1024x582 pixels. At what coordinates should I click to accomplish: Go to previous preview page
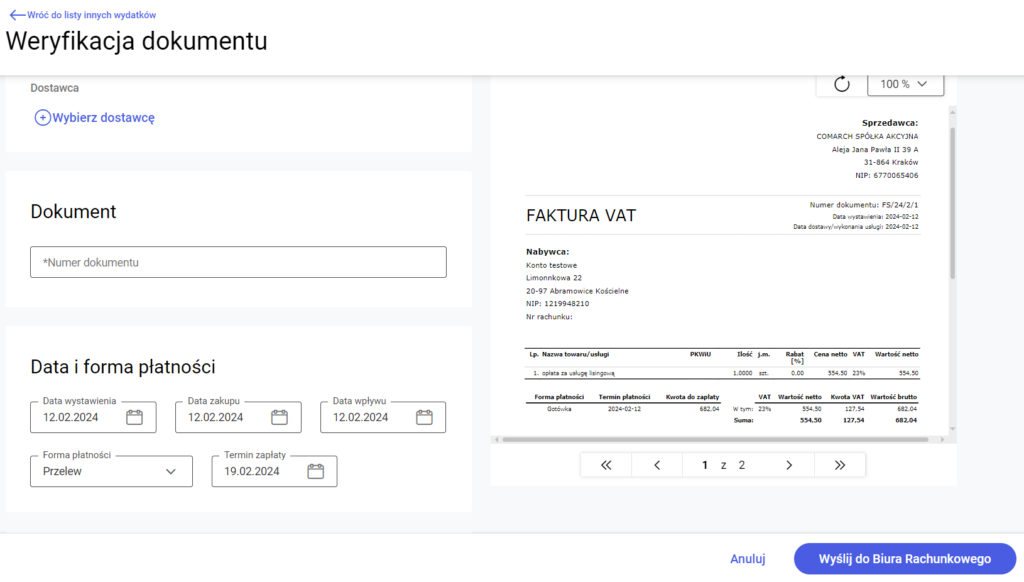click(657, 465)
